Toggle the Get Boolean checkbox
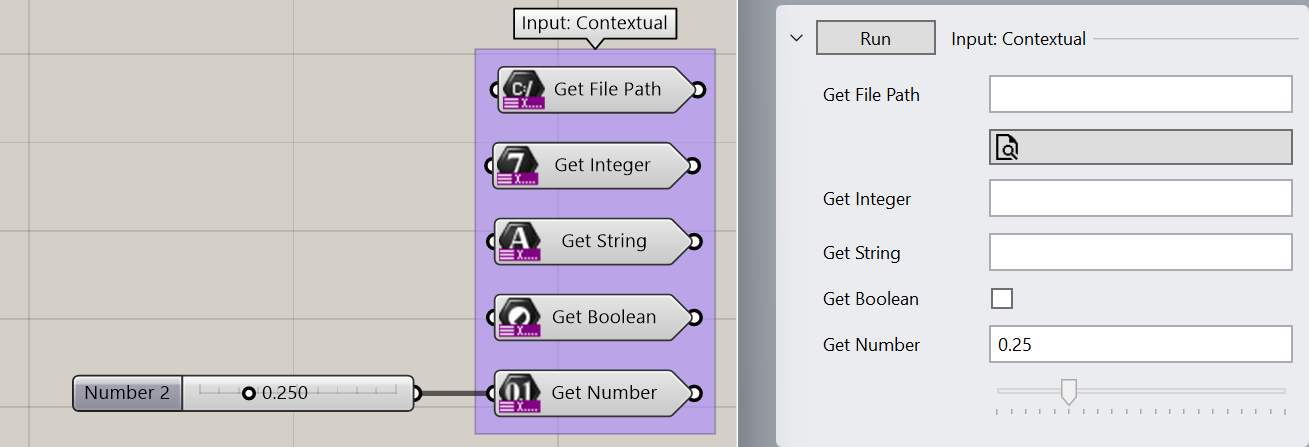This screenshot has height=447, width=1309. (x=1001, y=298)
